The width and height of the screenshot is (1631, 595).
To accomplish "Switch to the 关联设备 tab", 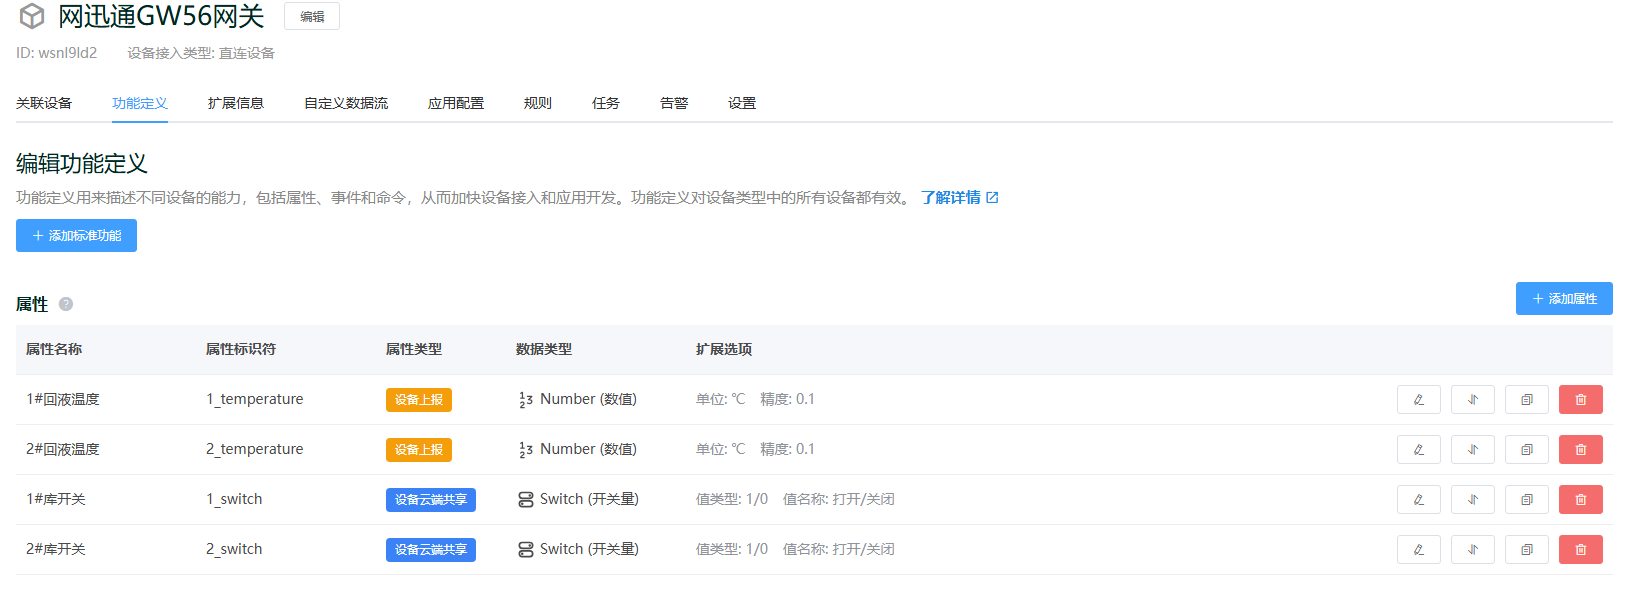I will (x=44, y=103).
